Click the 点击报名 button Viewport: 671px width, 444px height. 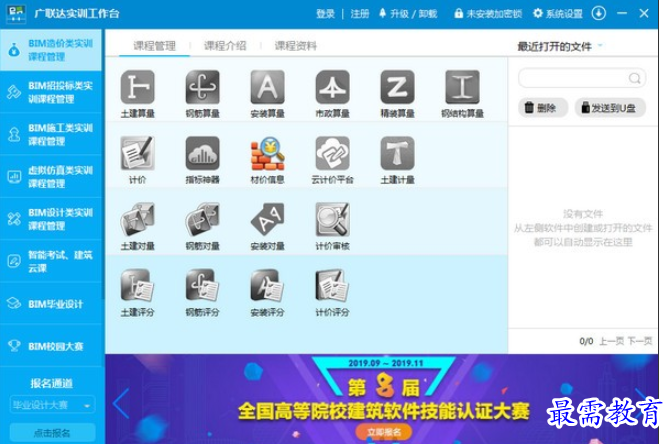pyautogui.click(x=52, y=433)
